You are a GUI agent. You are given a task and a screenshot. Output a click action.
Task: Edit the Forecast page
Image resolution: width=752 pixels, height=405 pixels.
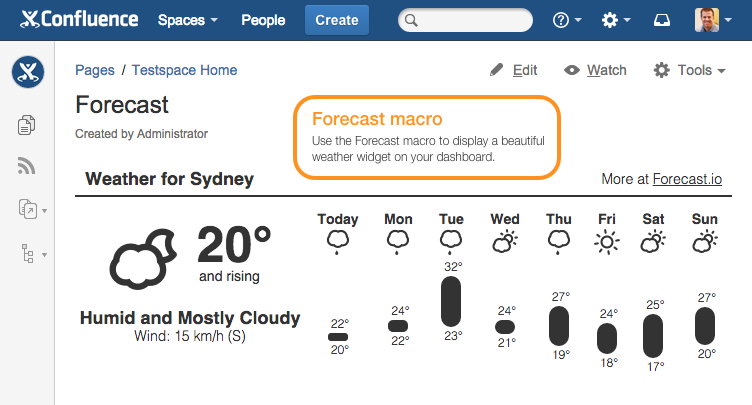[x=513, y=70]
